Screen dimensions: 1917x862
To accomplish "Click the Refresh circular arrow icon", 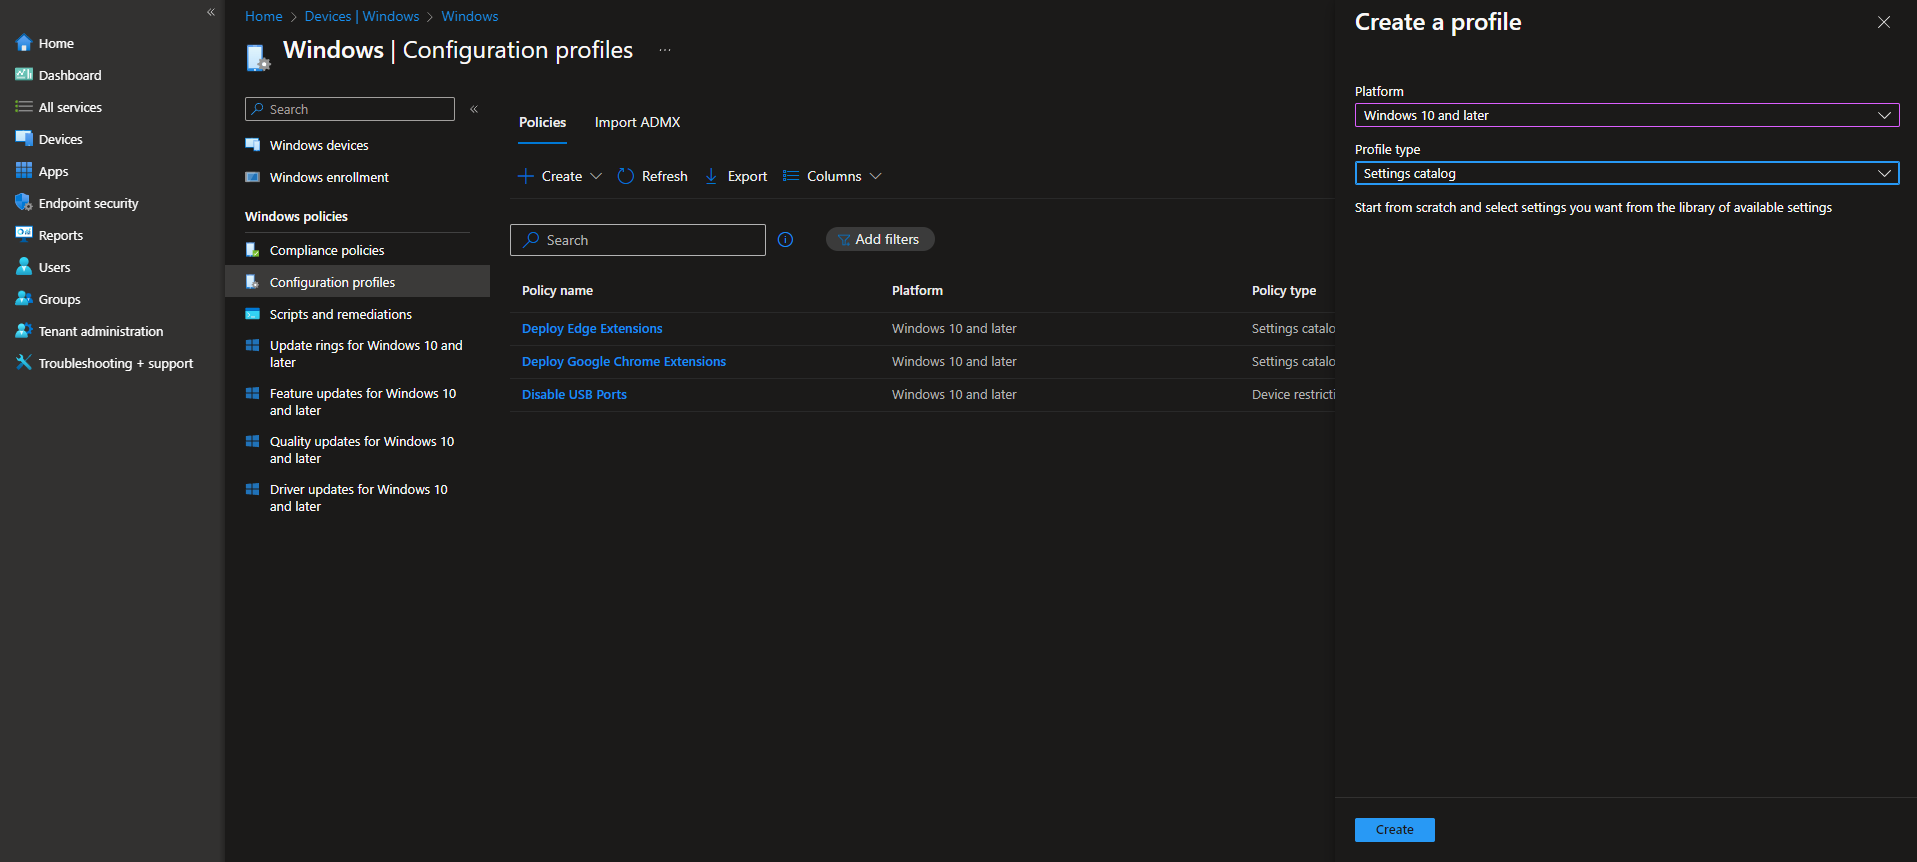I will pyautogui.click(x=626, y=176).
